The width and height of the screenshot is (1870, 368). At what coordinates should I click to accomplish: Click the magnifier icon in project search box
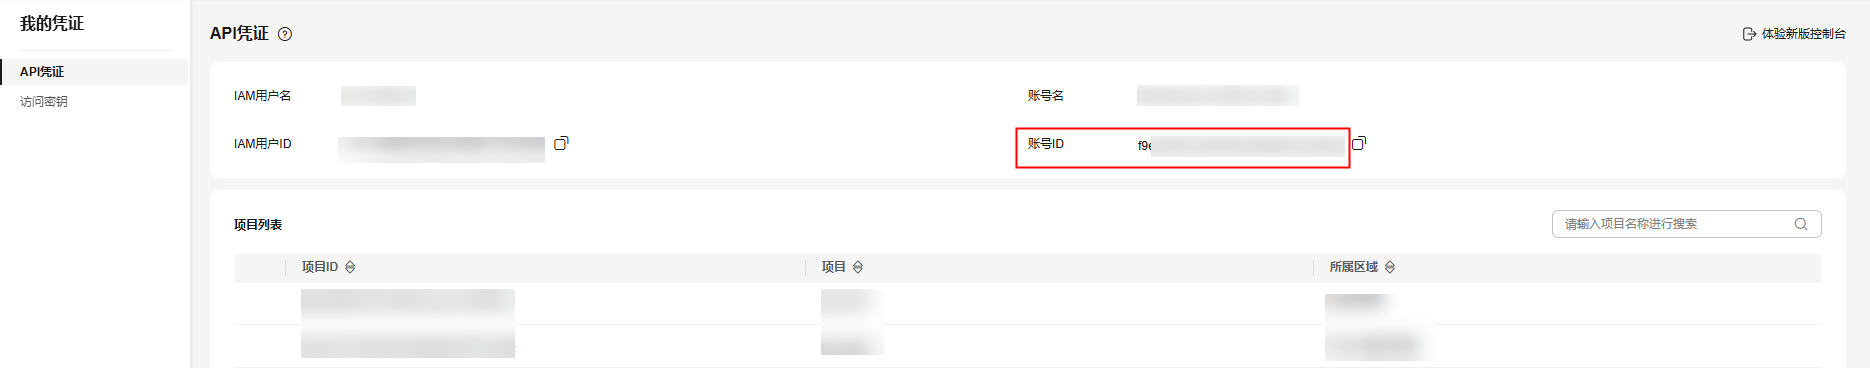click(x=1801, y=224)
